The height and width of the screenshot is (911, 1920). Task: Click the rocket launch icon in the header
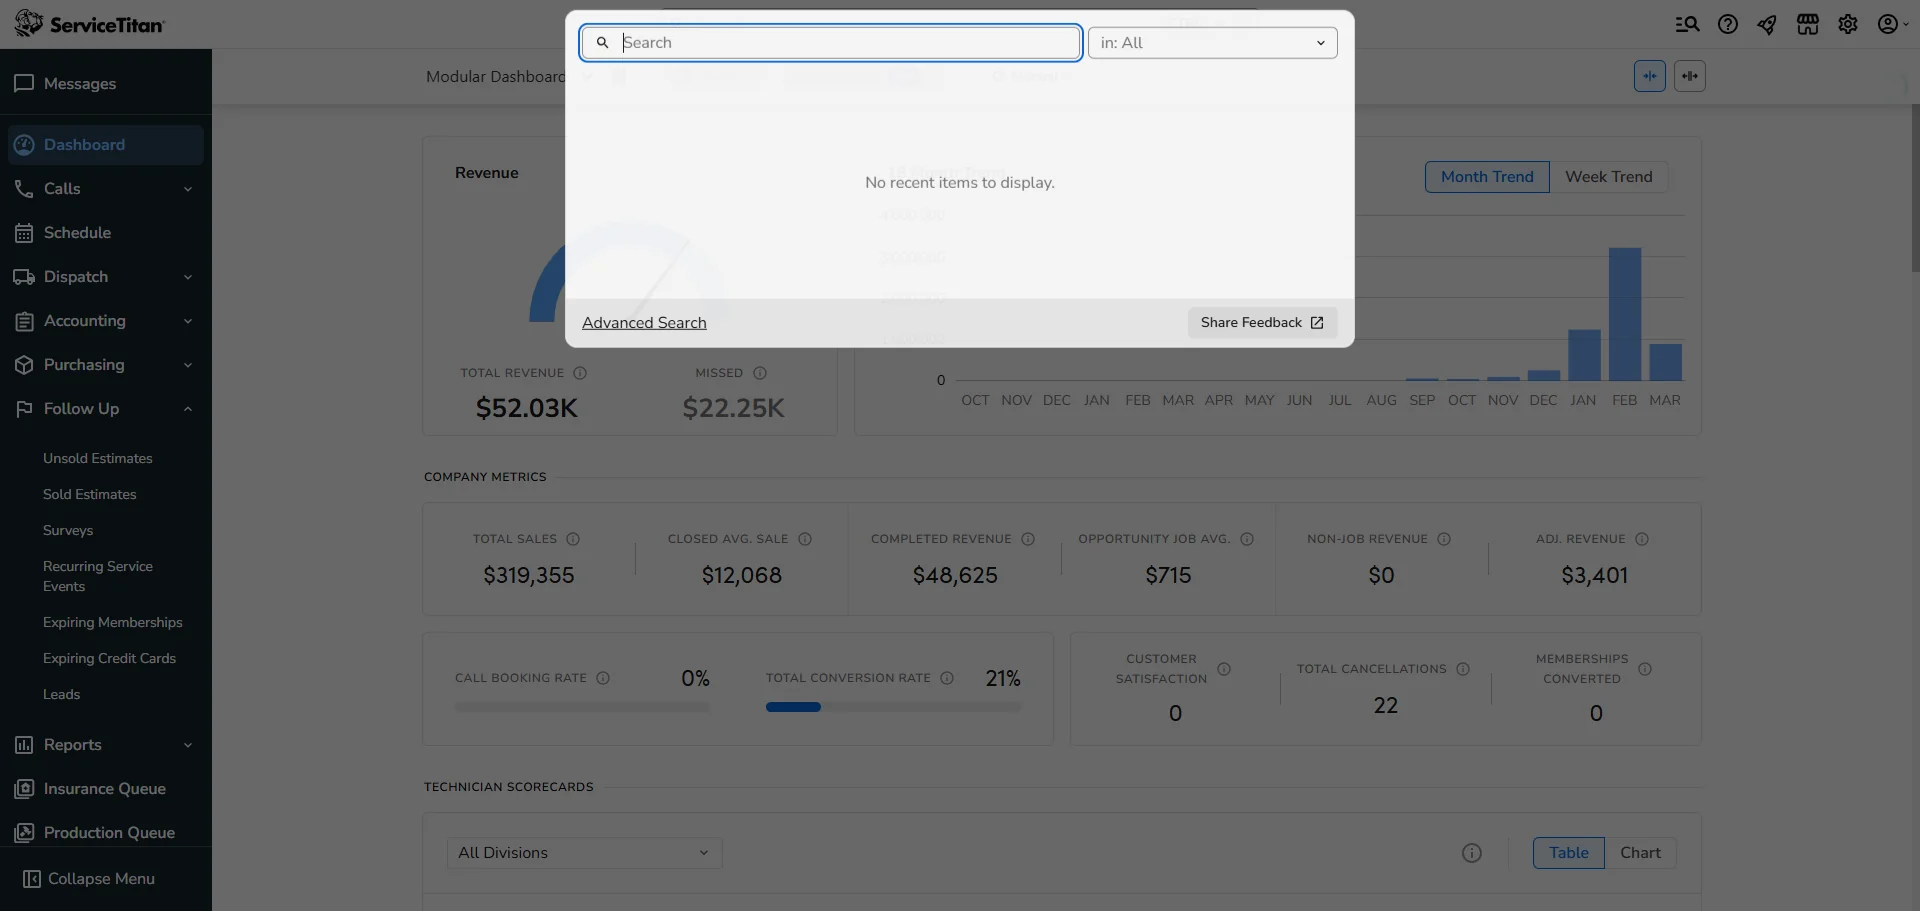point(1767,24)
